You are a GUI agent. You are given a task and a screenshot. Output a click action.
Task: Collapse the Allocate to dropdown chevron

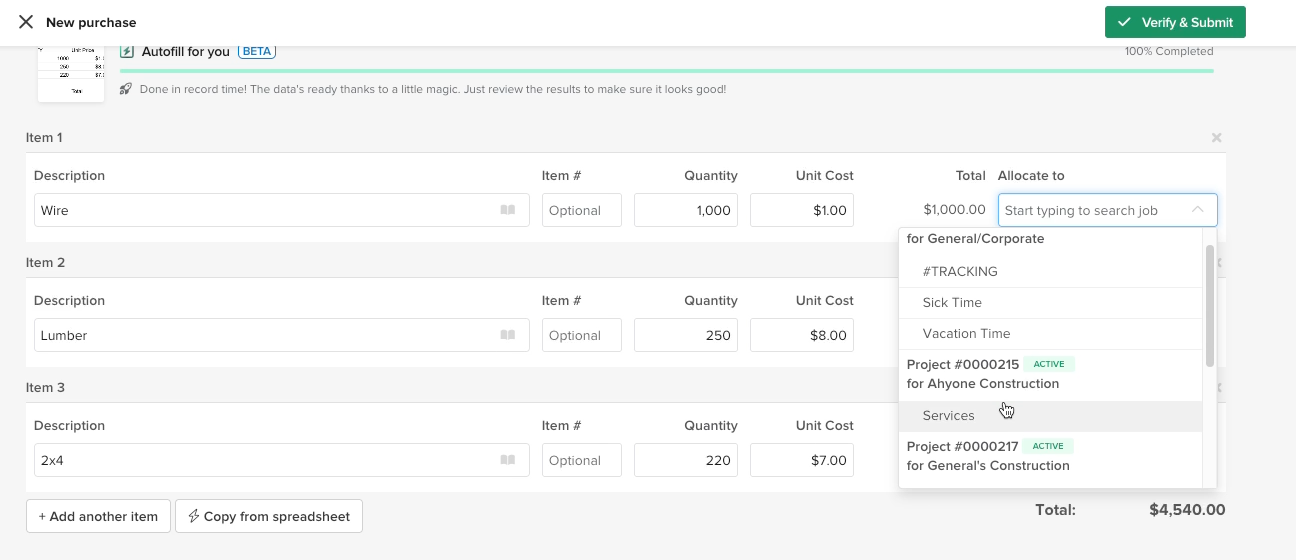pyautogui.click(x=1197, y=210)
